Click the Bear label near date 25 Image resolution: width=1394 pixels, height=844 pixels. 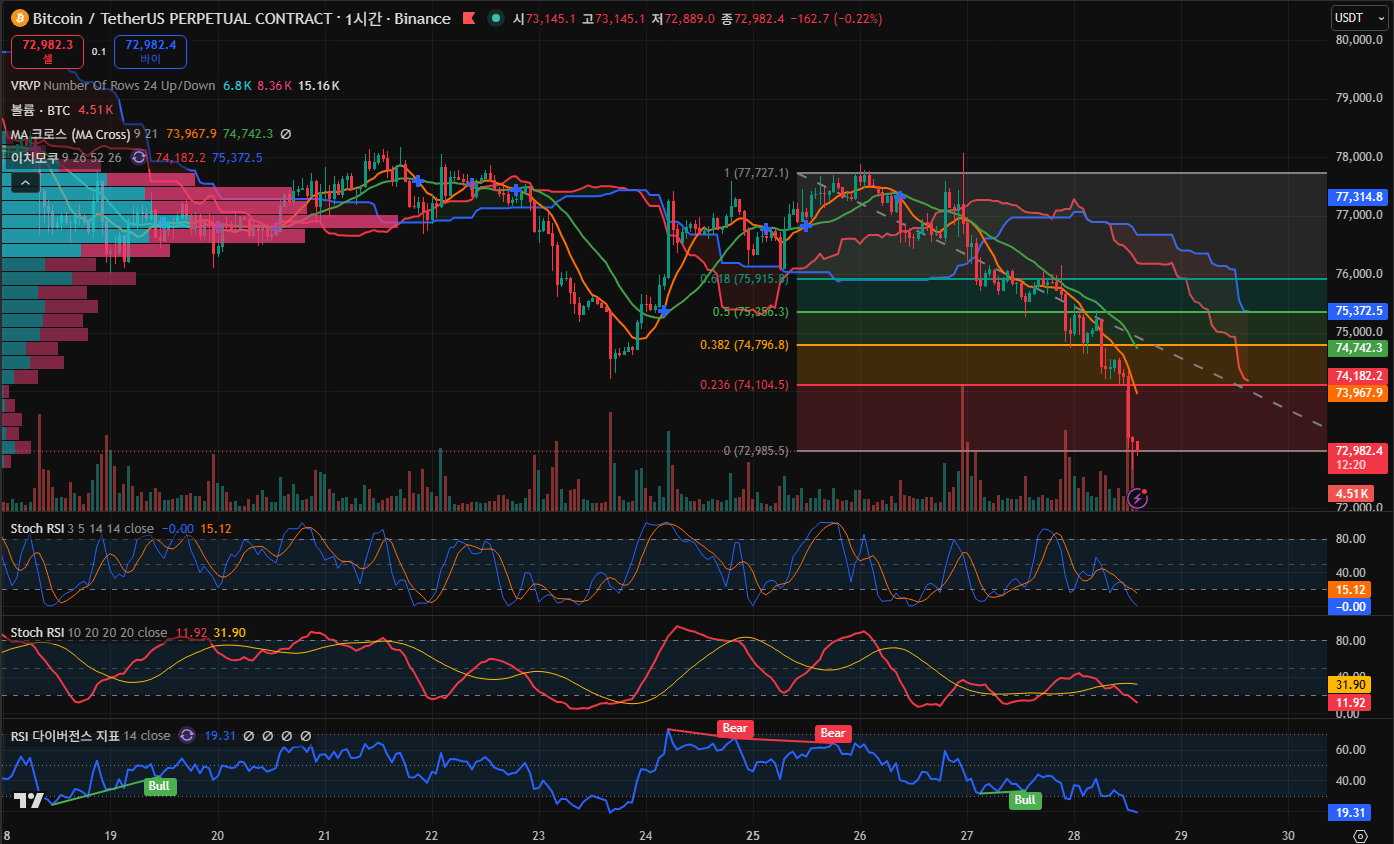click(735, 728)
